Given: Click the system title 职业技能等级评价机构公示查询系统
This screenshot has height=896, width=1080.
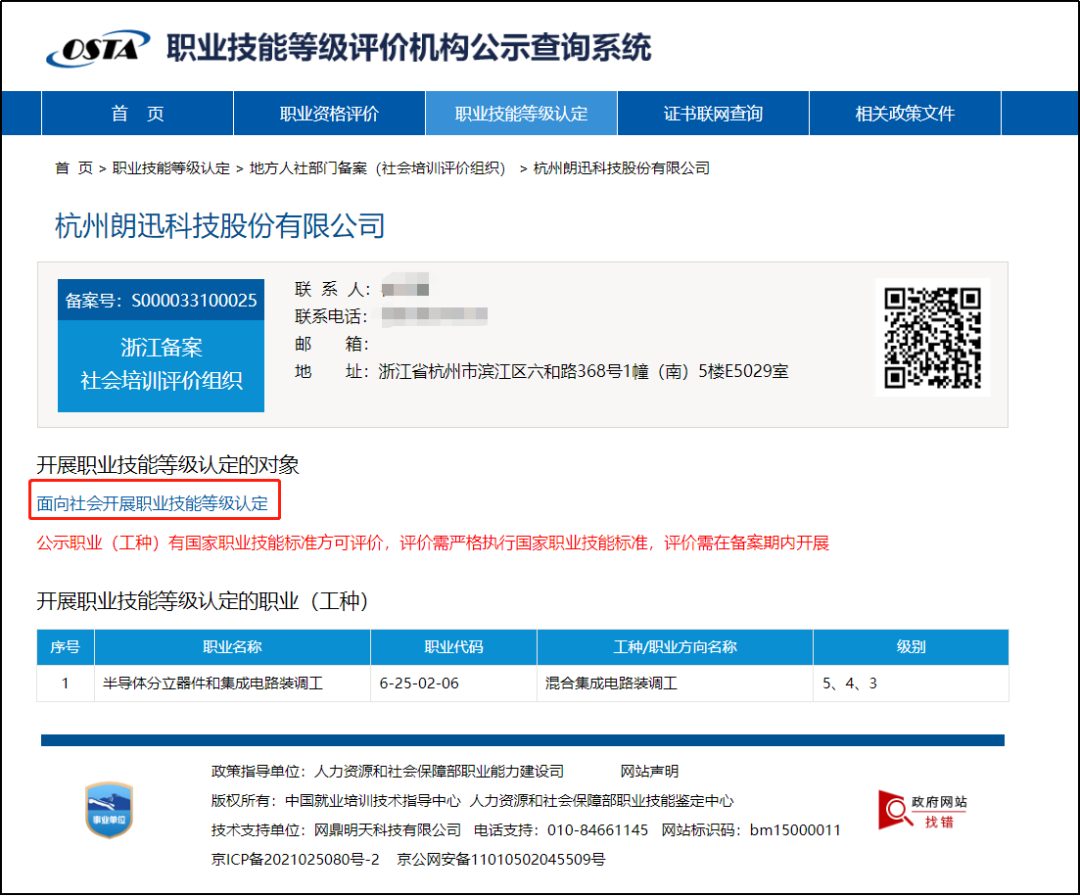Looking at the screenshot, I should (x=408, y=48).
